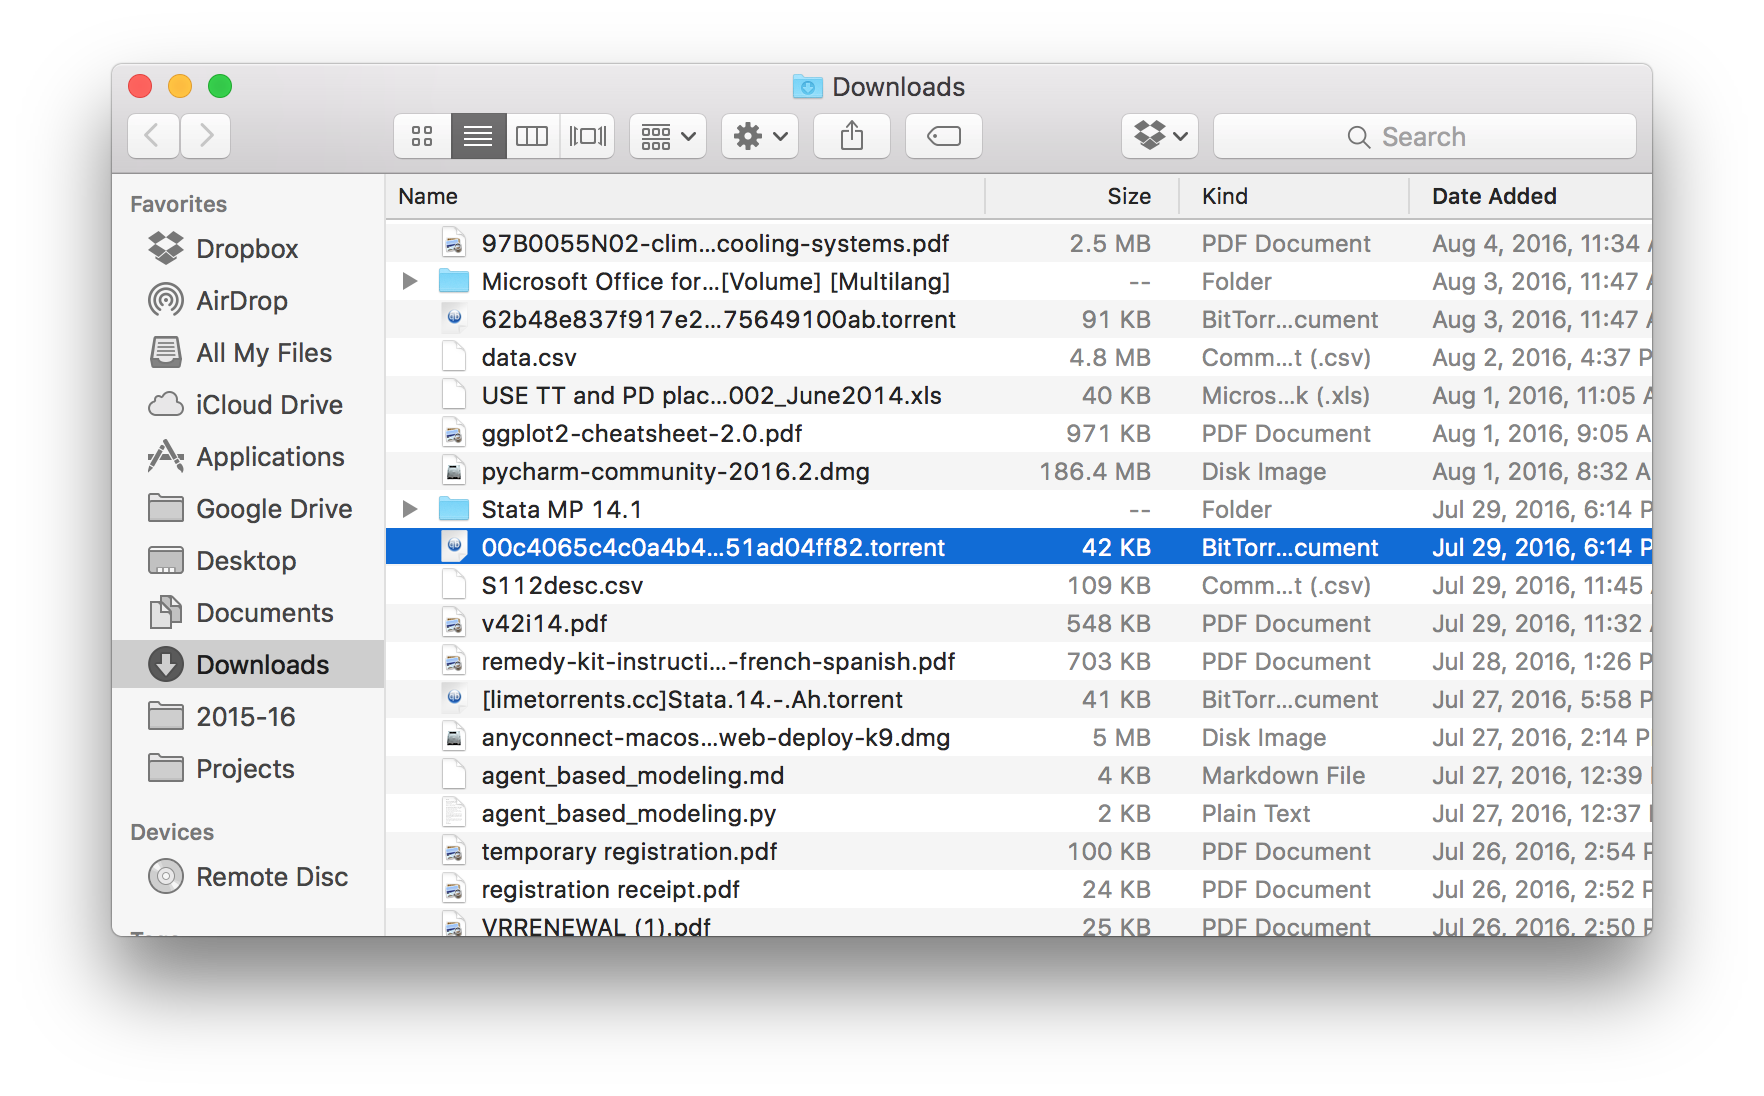This screenshot has height=1096, width=1764.
Task: Select the limetorrents Stata torrent file
Action: tap(1019, 700)
